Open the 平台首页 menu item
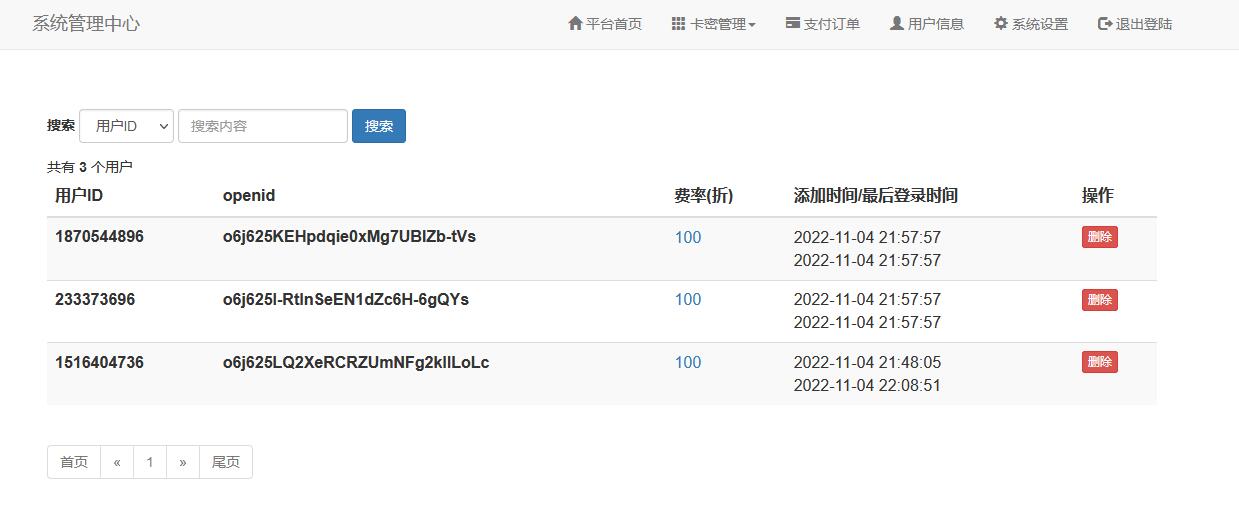1239x519 pixels. pyautogui.click(x=605, y=24)
